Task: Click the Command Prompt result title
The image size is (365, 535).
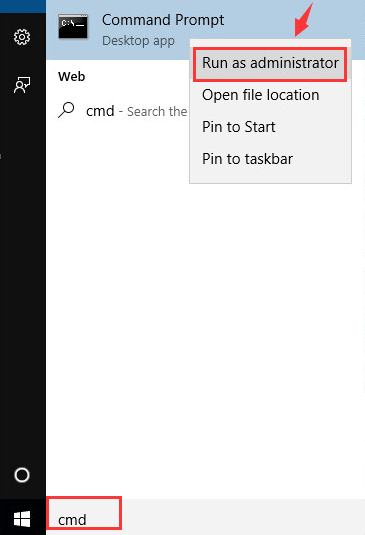Action: click(x=163, y=20)
